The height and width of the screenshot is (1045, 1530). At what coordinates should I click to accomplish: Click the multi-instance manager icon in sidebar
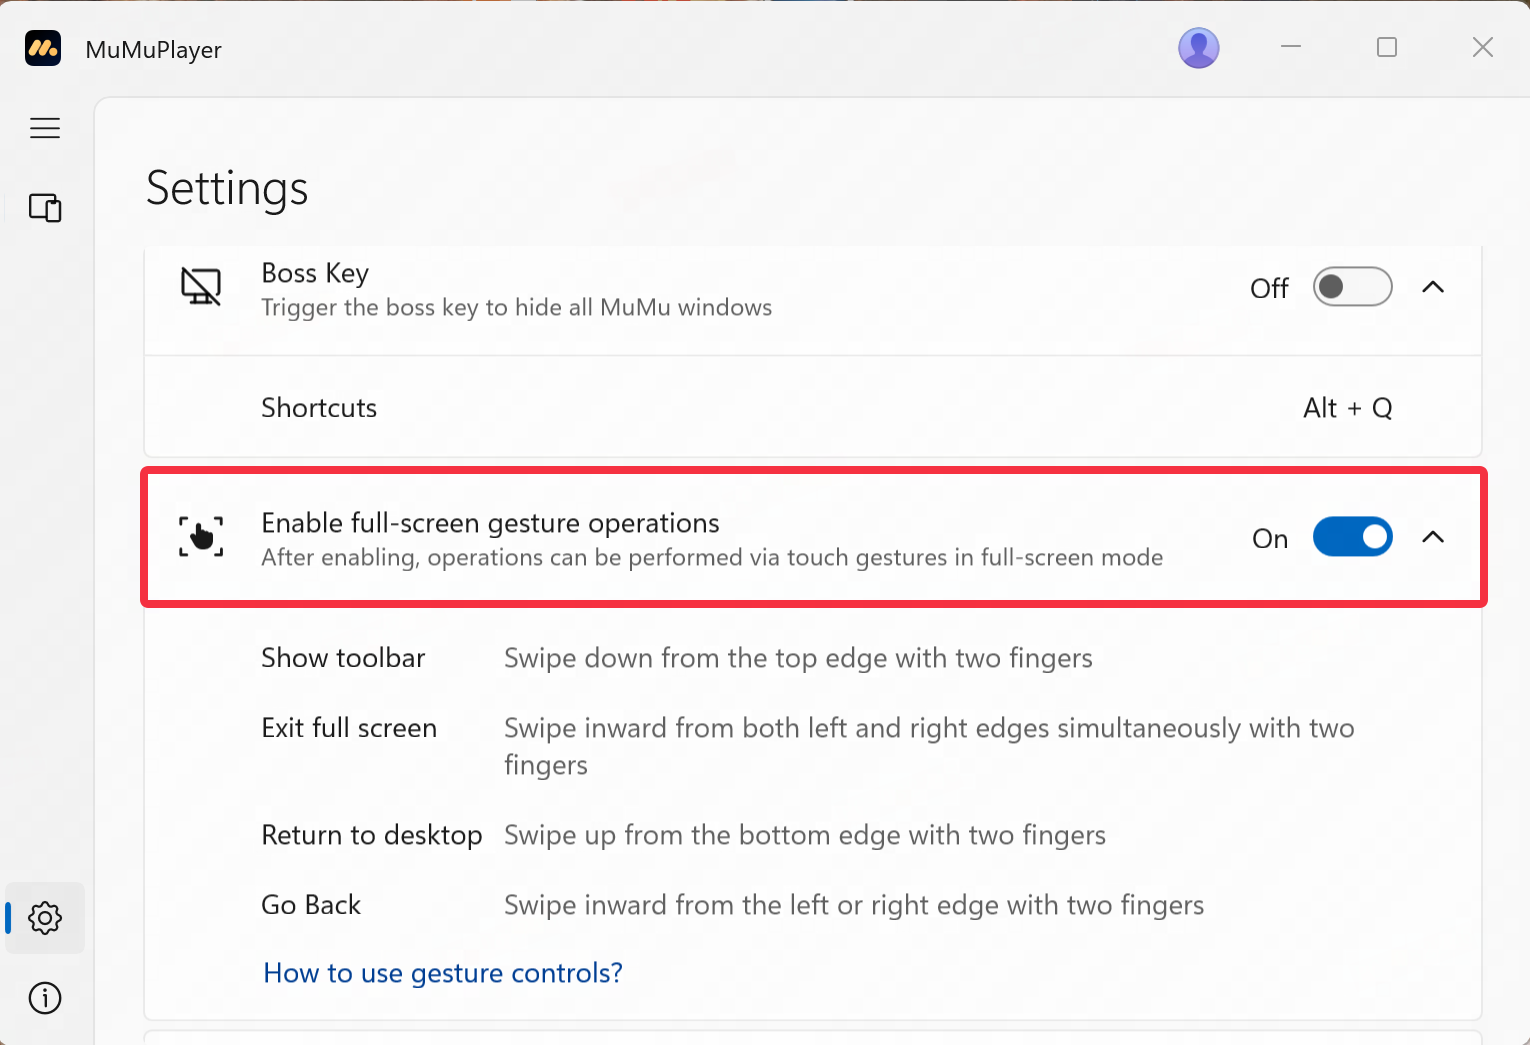pos(45,208)
